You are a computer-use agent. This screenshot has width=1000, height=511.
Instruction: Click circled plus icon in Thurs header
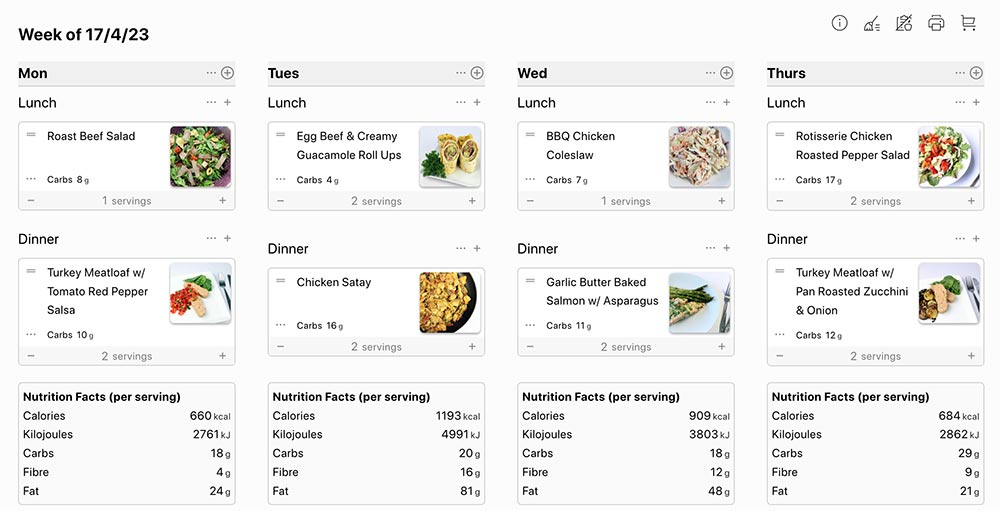[x=976, y=73]
